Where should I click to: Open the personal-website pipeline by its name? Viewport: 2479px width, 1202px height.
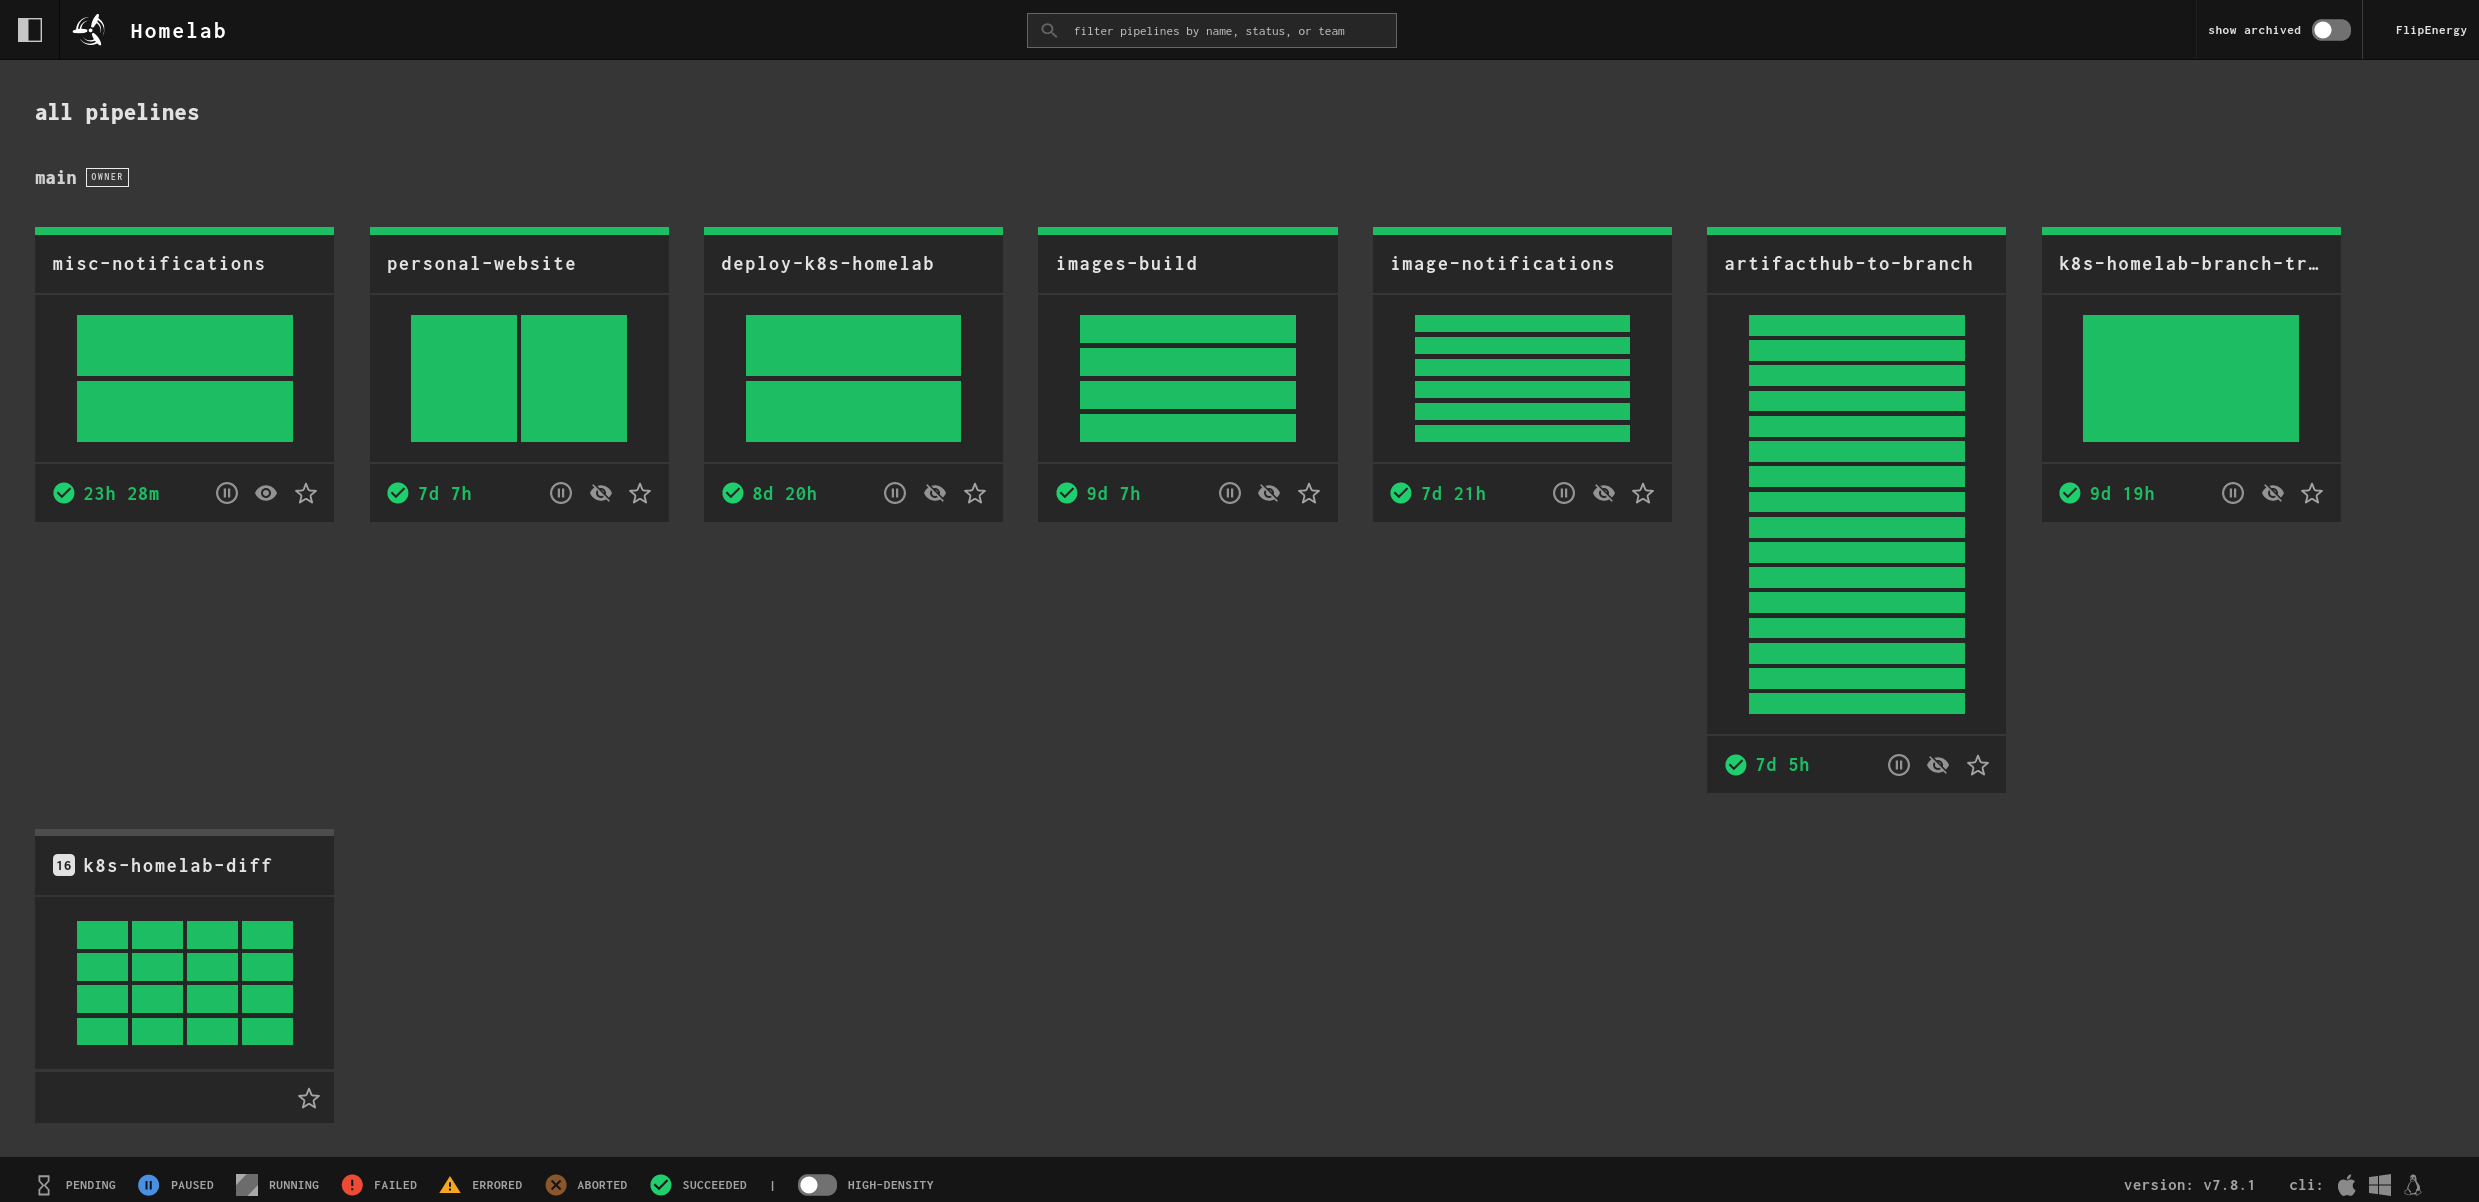481,263
